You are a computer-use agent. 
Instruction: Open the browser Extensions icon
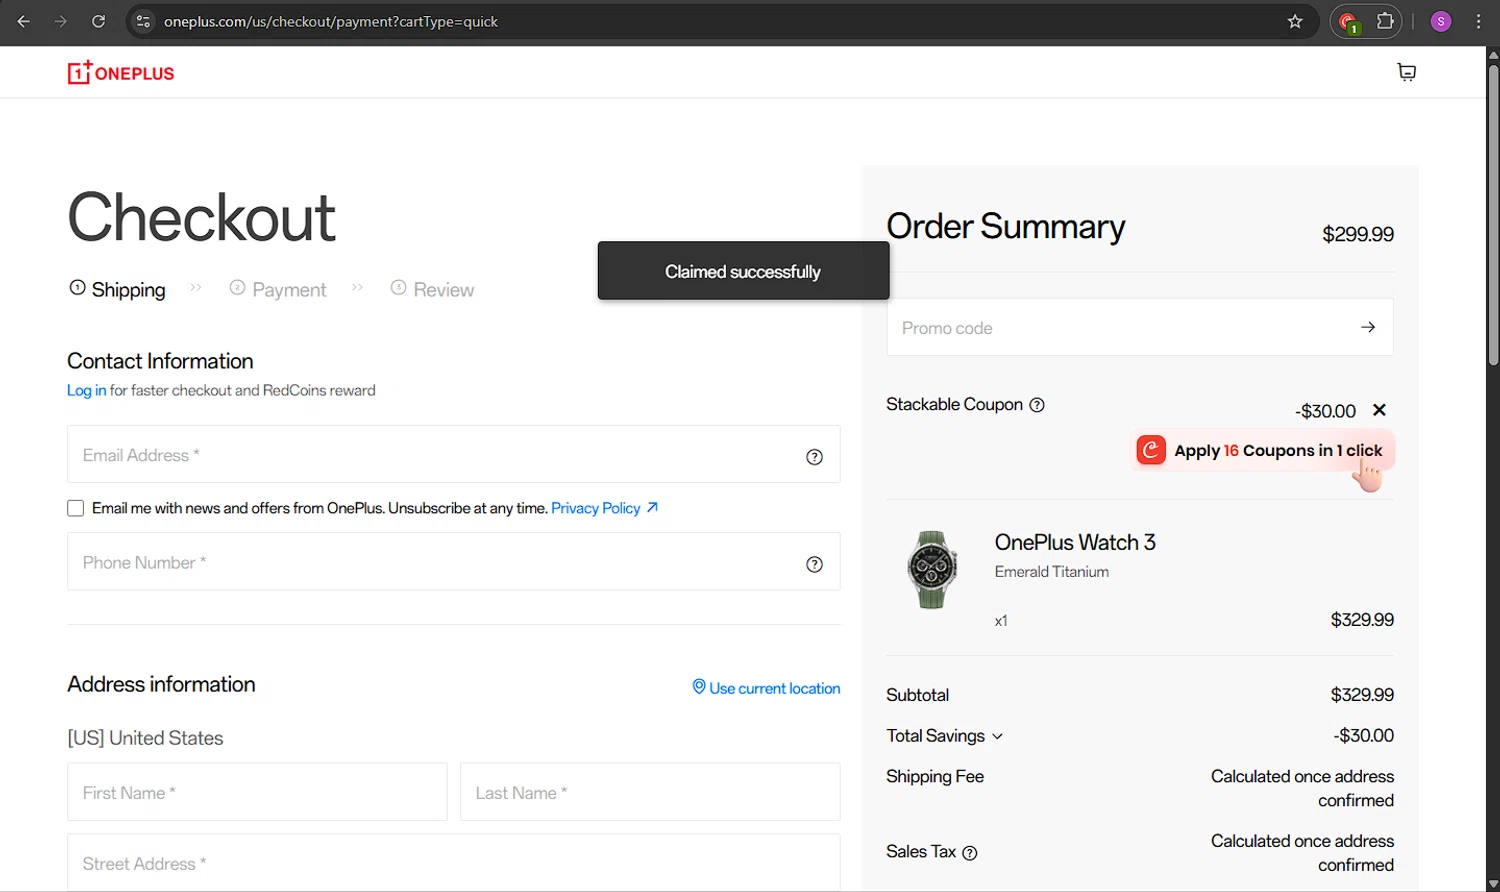pyautogui.click(x=1385, y=21)
